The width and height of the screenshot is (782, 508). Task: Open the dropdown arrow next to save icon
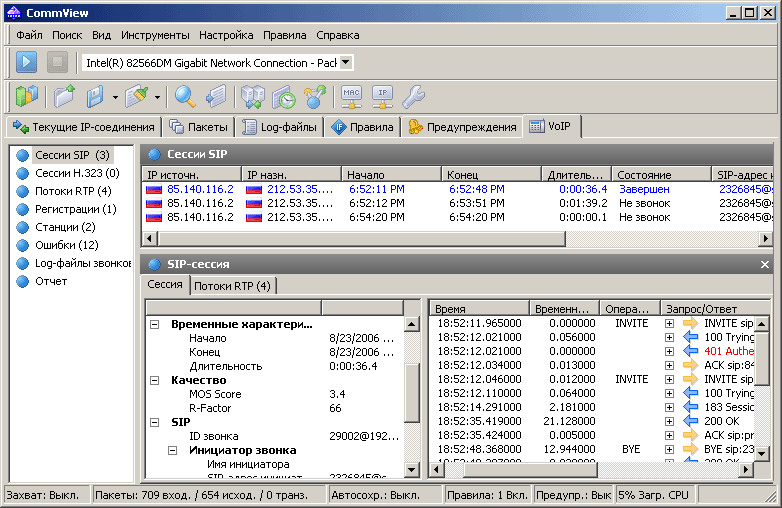coord(115,97)
